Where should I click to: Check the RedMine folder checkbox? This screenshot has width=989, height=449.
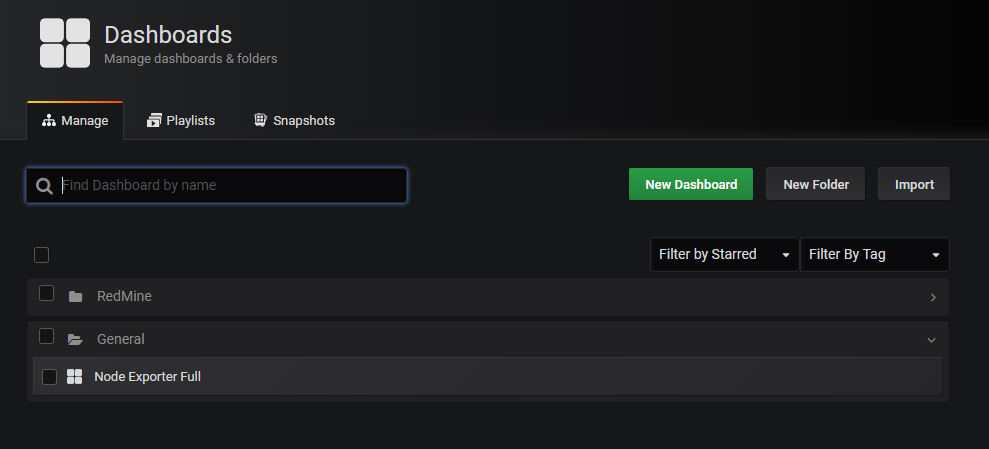tap(47, 293)
